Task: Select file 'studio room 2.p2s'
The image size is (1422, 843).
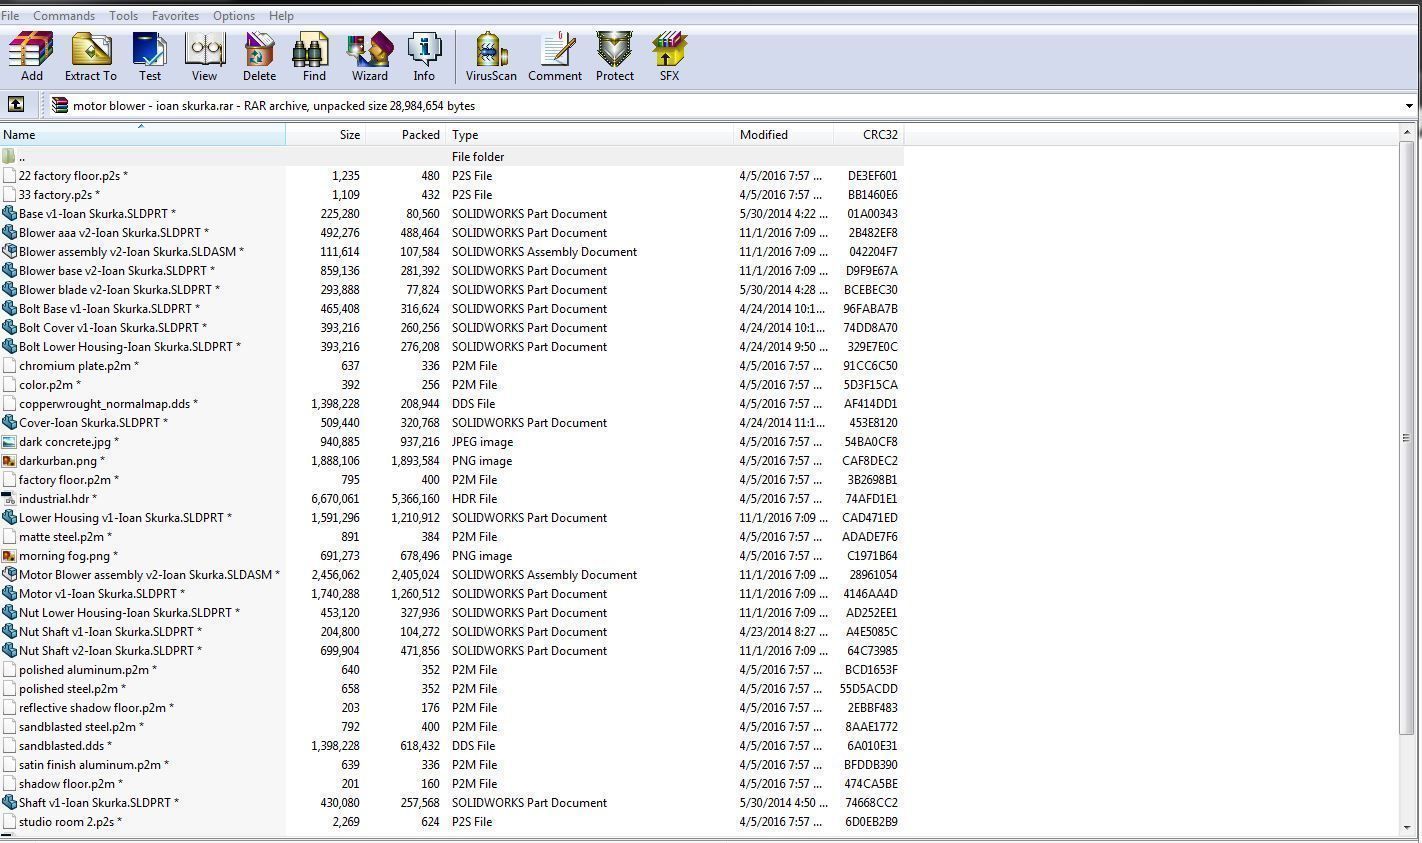Action: 70,821
